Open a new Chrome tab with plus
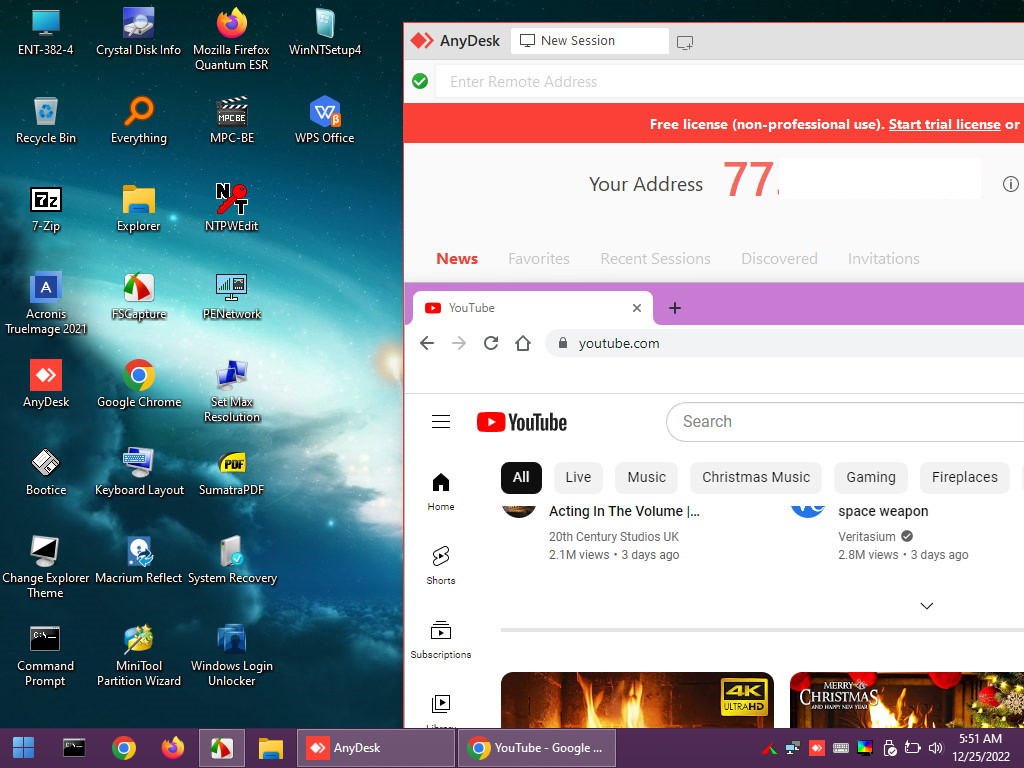This screenshot has width=1024, height=768. point(675,308)
